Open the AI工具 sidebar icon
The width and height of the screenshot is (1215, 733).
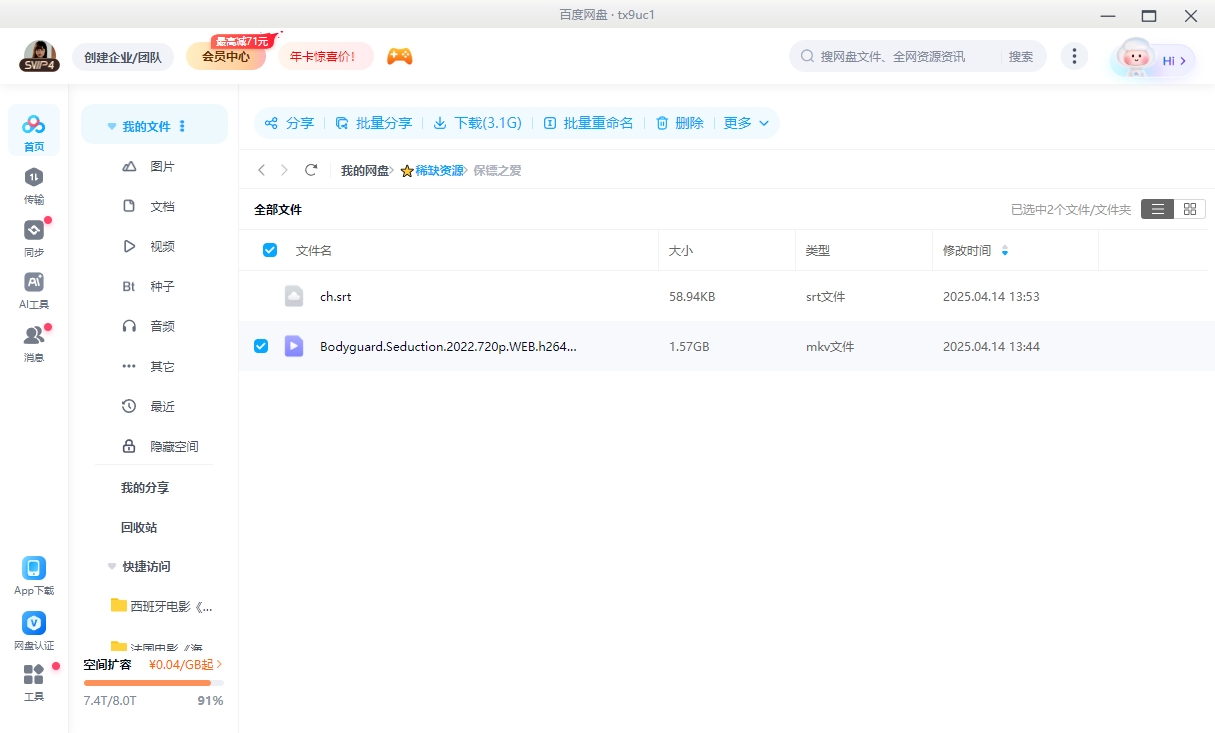[33, 288]
